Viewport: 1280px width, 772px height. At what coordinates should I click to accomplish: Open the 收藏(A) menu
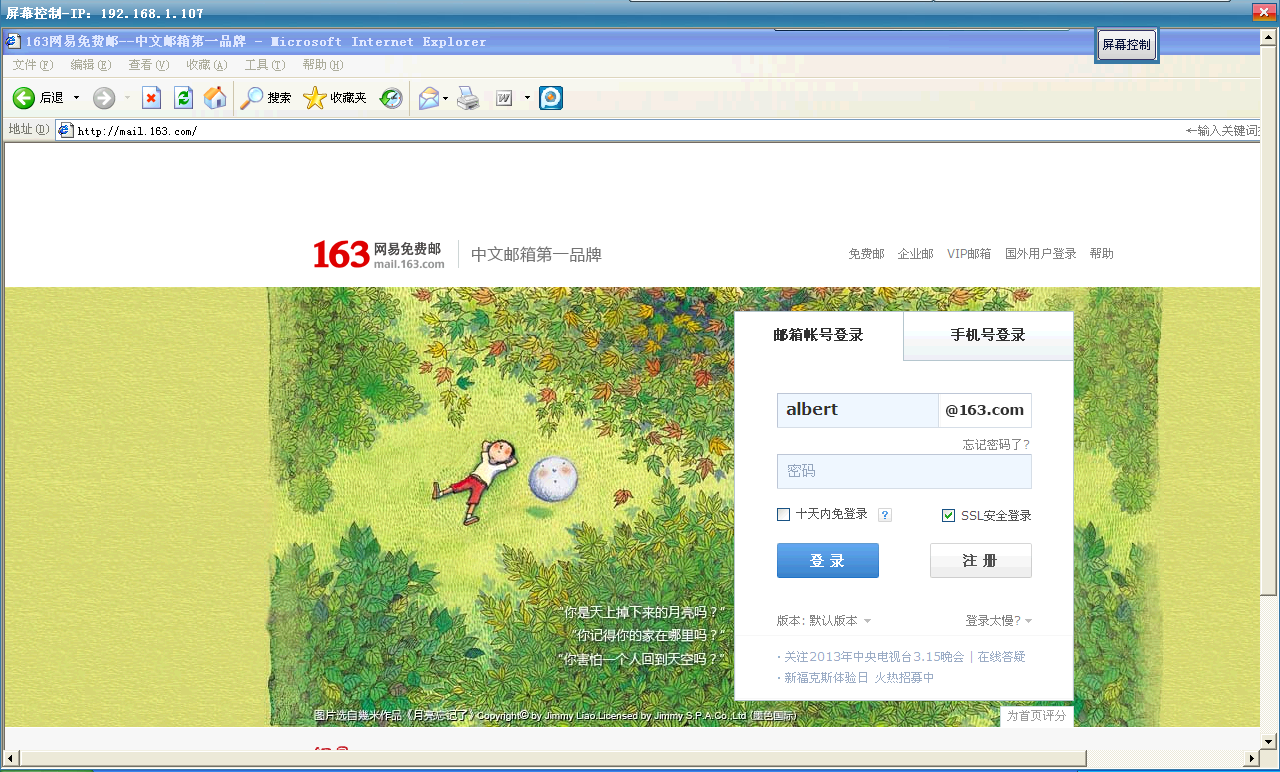coord(207,65)
